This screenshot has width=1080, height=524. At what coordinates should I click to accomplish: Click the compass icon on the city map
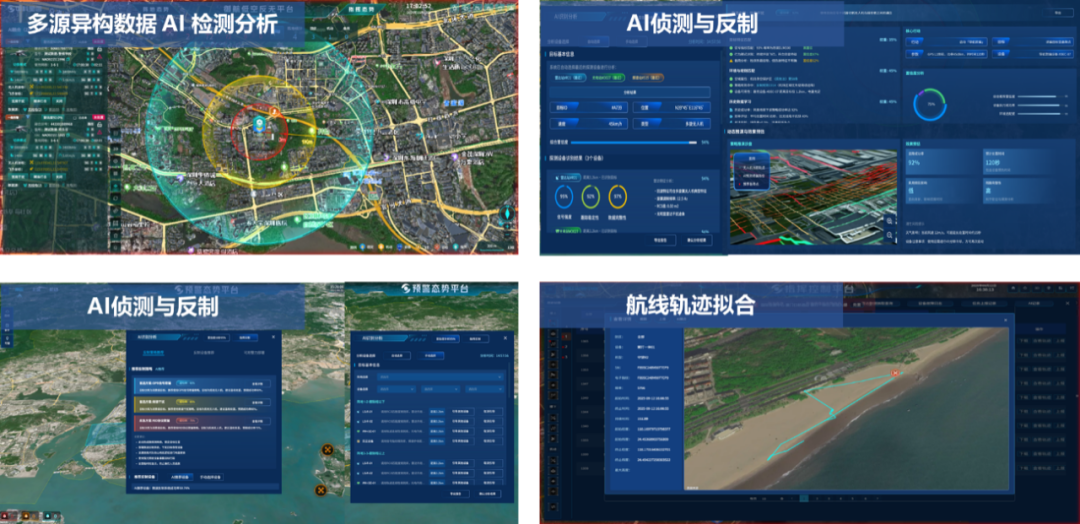pos(506,212)
